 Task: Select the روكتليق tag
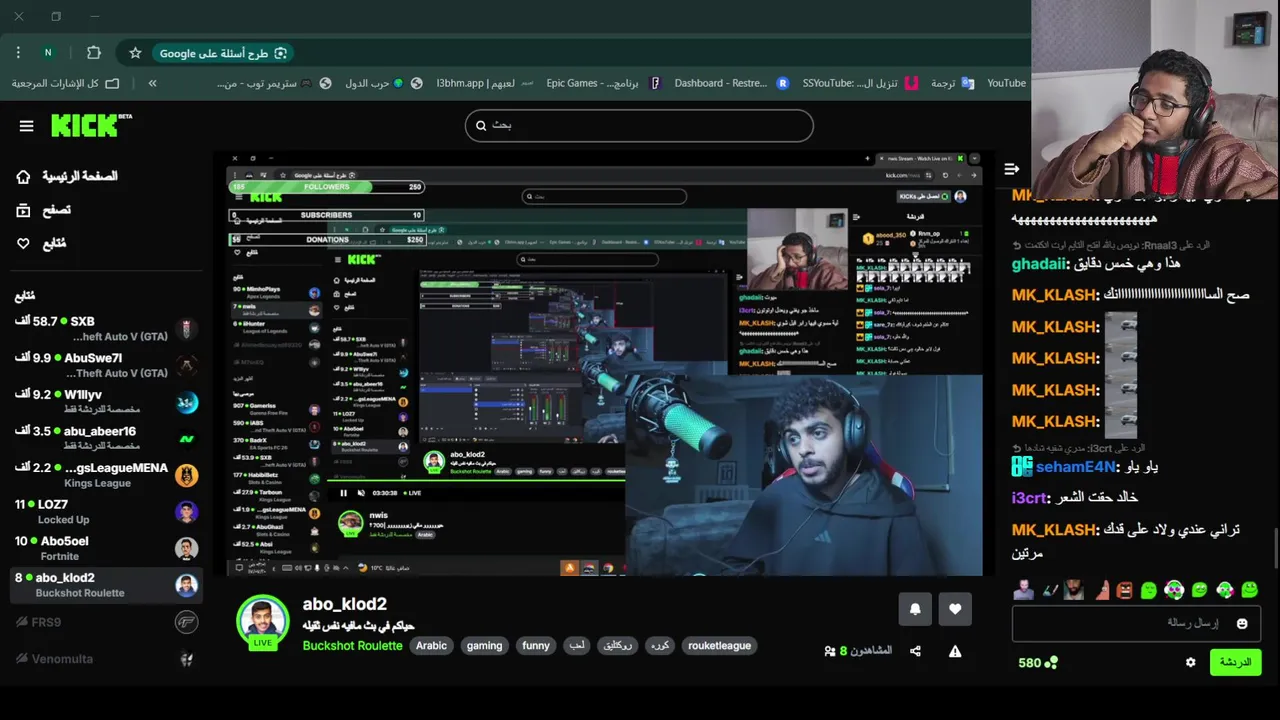click(x=618, y=646)
